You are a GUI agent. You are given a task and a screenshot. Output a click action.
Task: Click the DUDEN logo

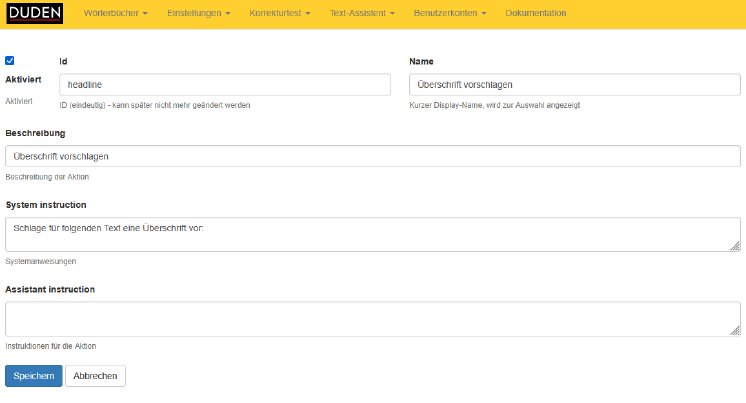pos(34,13)
